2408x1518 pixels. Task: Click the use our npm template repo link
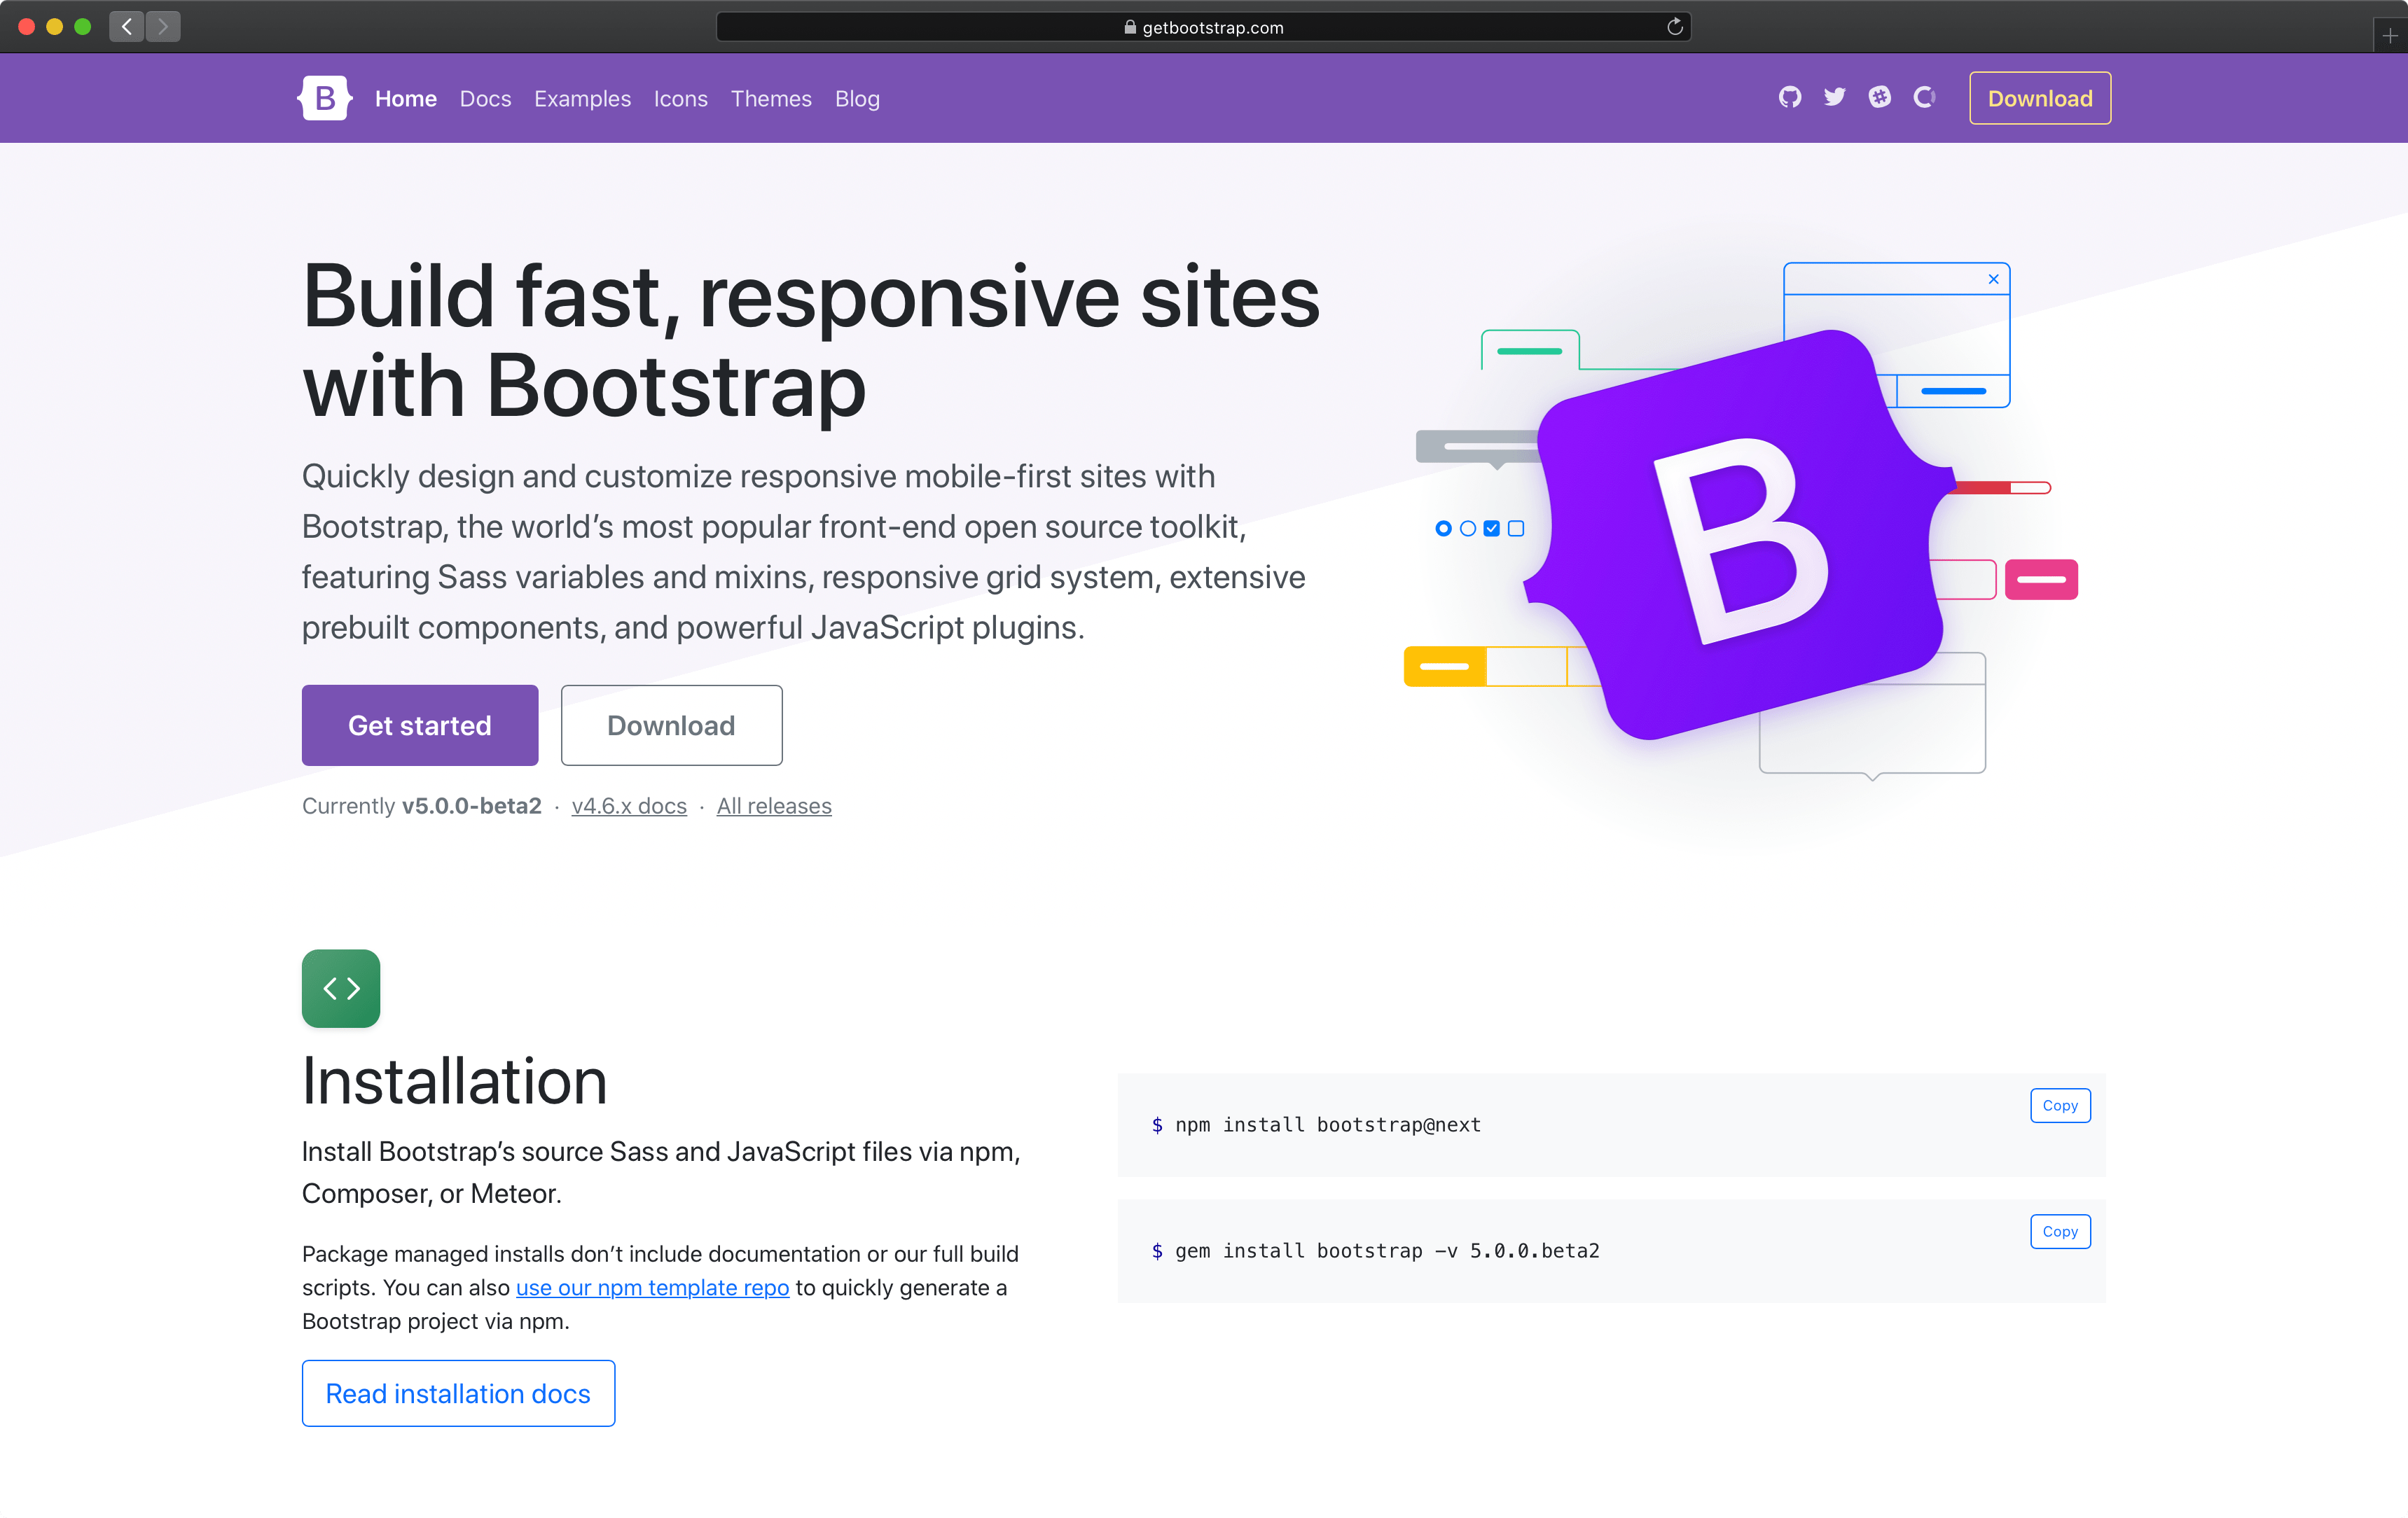coord(651,1287)
